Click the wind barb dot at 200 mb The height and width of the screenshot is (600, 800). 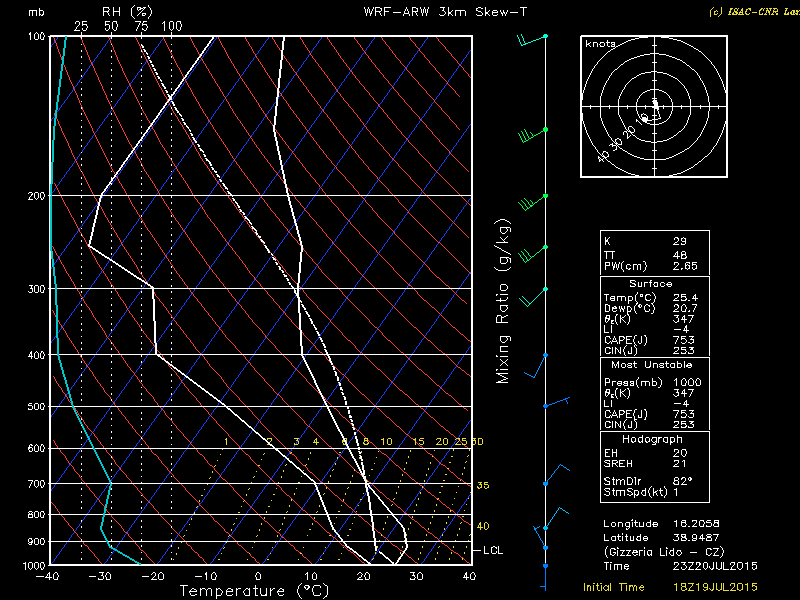[545, 196]
